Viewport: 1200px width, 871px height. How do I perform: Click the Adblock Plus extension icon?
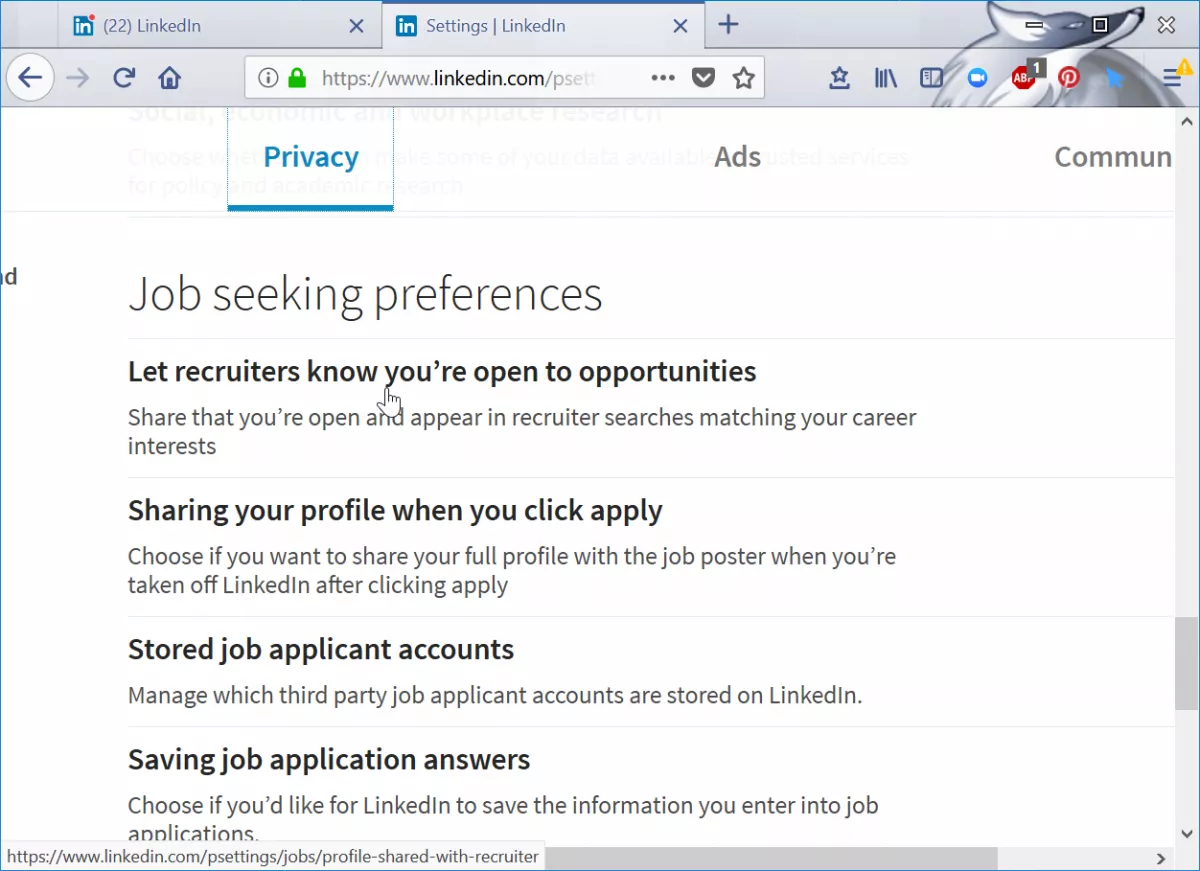(1025, 77)
